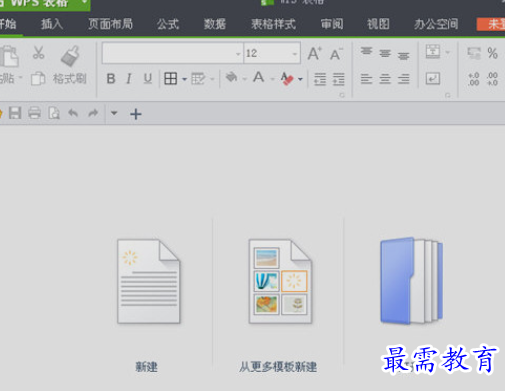
Task: Align text to top
Action: 366,51
